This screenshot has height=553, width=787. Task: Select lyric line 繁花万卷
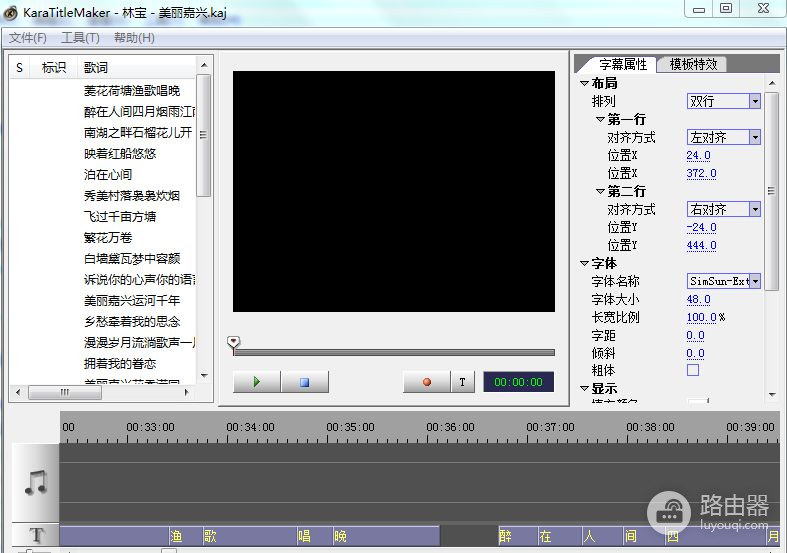(x=108, y=237)
